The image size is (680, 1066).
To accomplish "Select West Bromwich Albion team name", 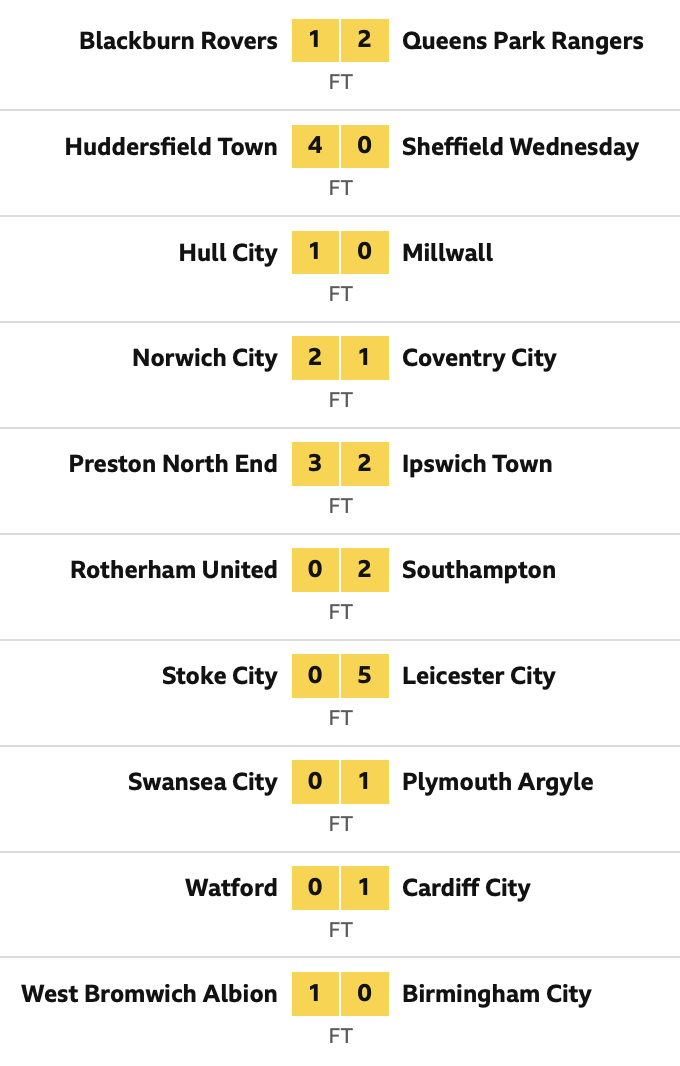I will click(149, 995).
